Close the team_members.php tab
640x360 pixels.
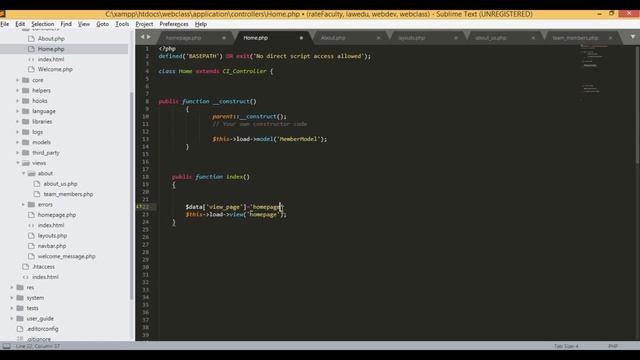tap(611, 38)
